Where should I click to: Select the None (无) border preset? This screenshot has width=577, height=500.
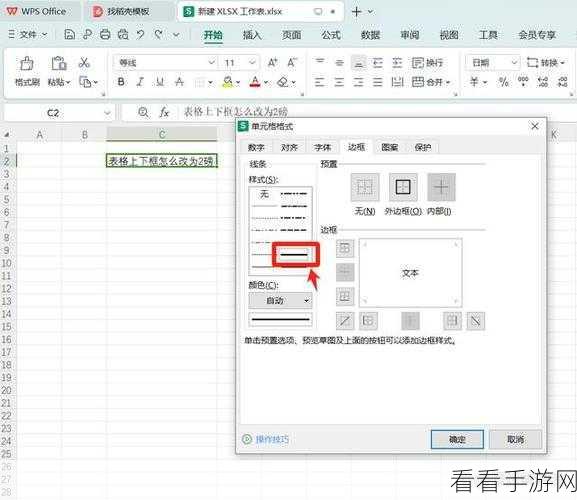(x=365, y=188)
